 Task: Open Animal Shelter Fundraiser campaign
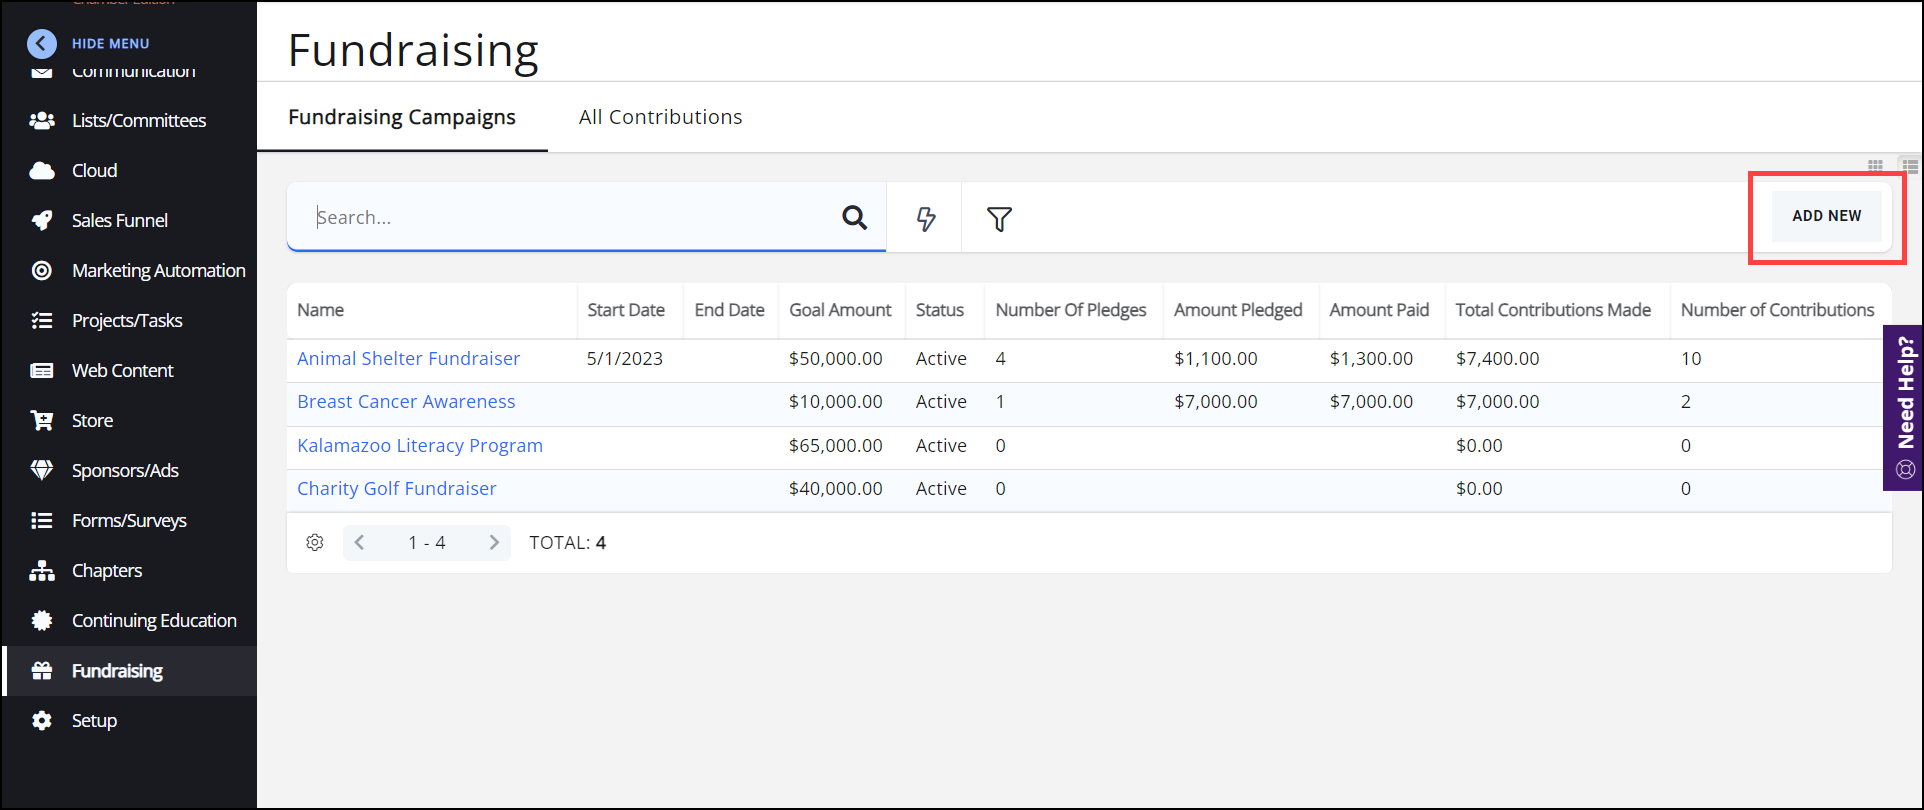[x=408, y=358]
